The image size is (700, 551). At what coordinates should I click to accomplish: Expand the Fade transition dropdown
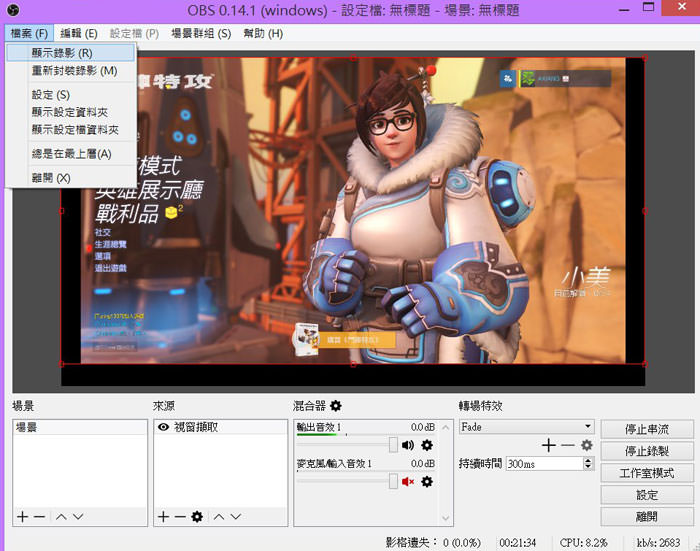[588, 426]
